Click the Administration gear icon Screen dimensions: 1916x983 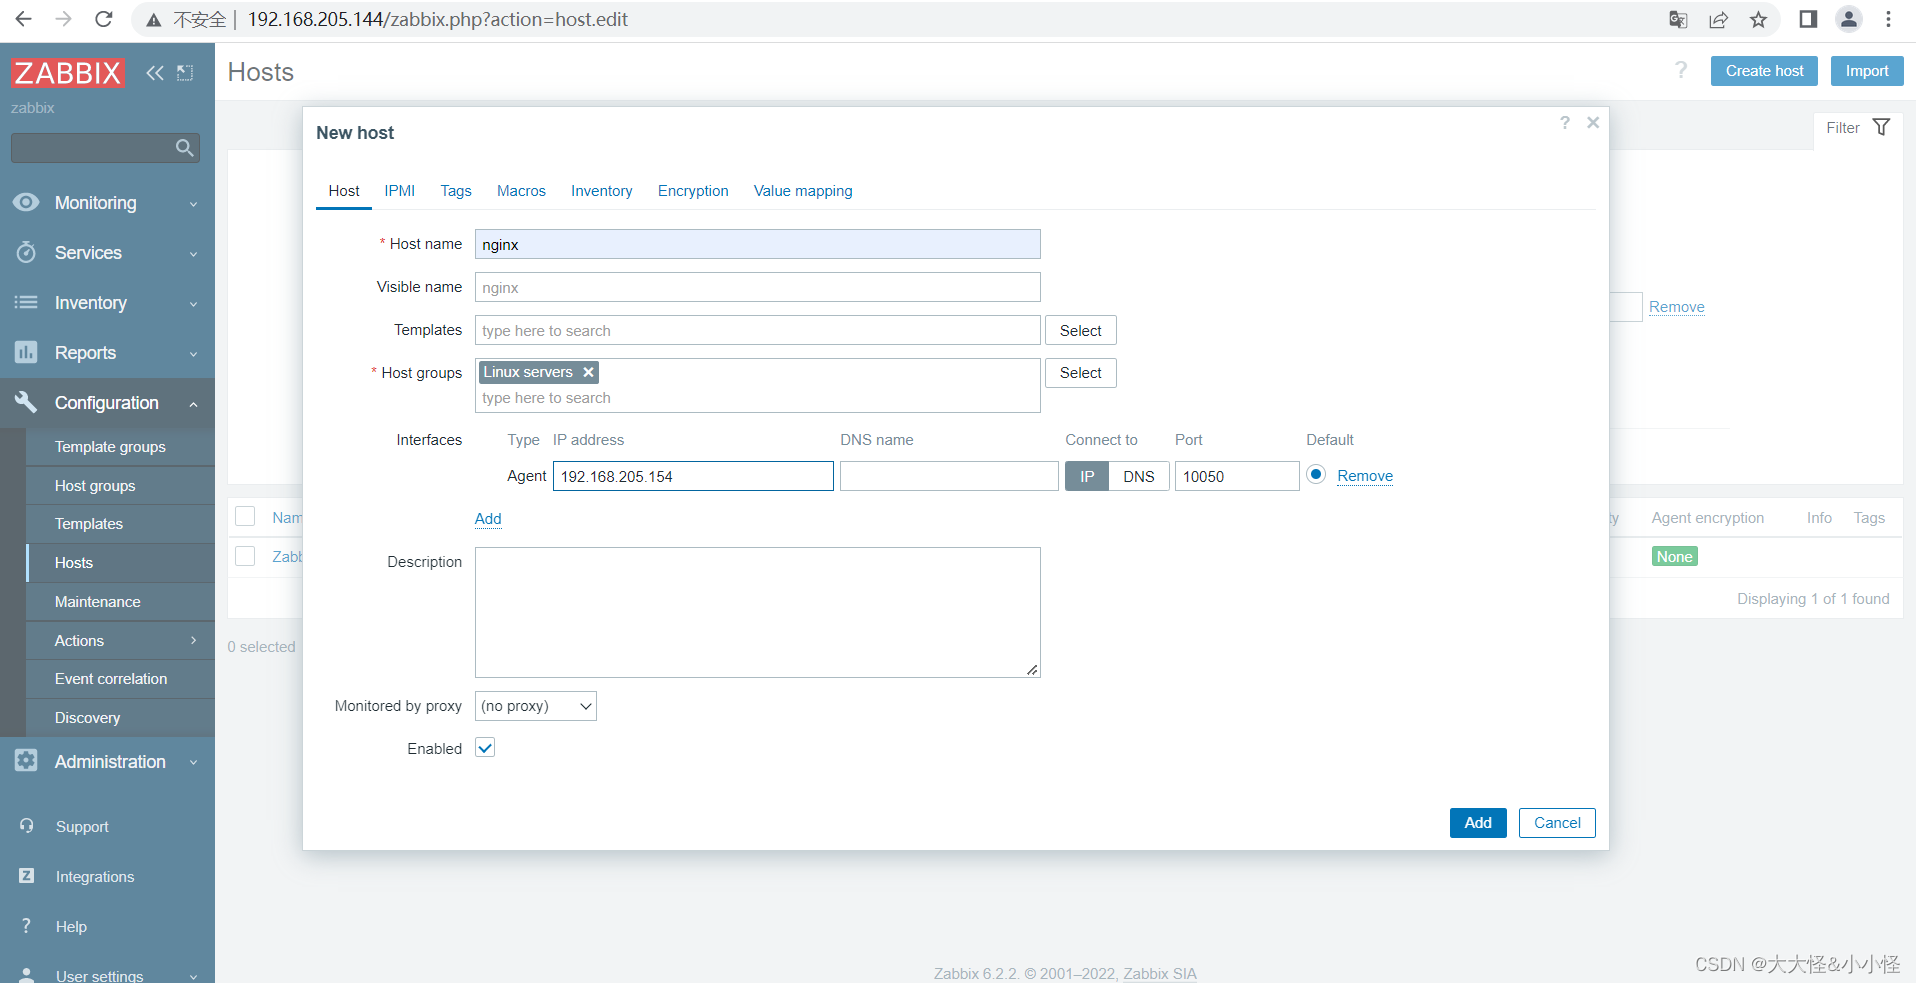[x=26, y=761]
